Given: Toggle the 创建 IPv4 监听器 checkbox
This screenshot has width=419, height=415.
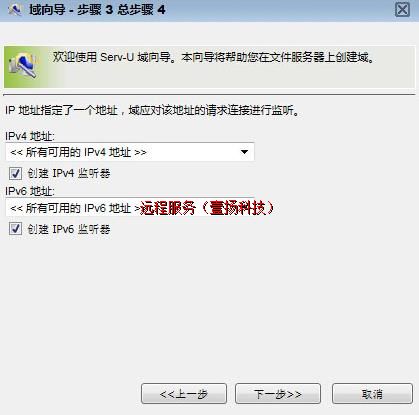Looking at the screenshot, I should 15,173.
